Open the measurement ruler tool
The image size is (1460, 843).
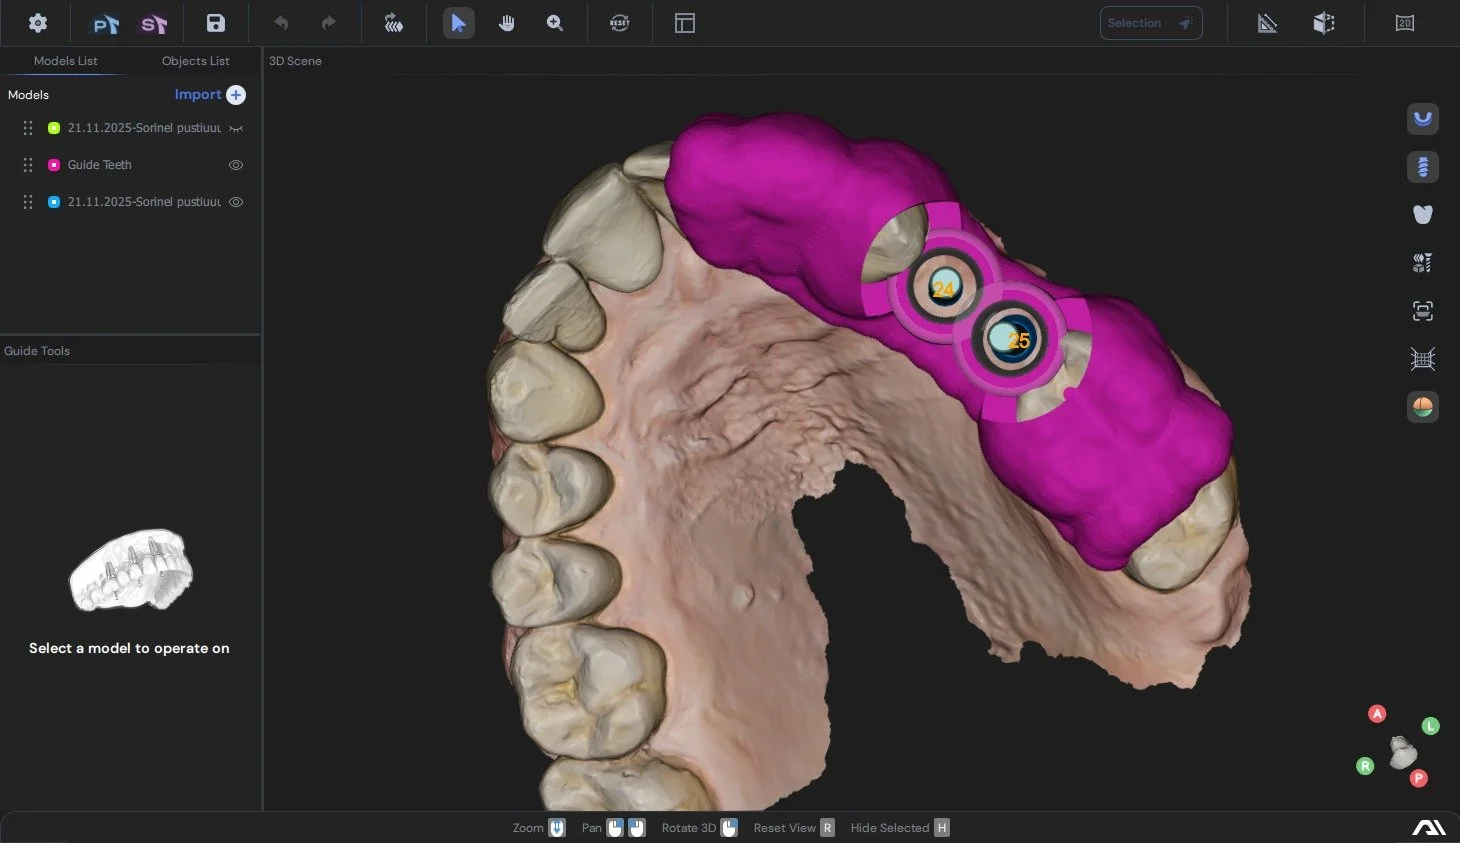(1267, 22)
